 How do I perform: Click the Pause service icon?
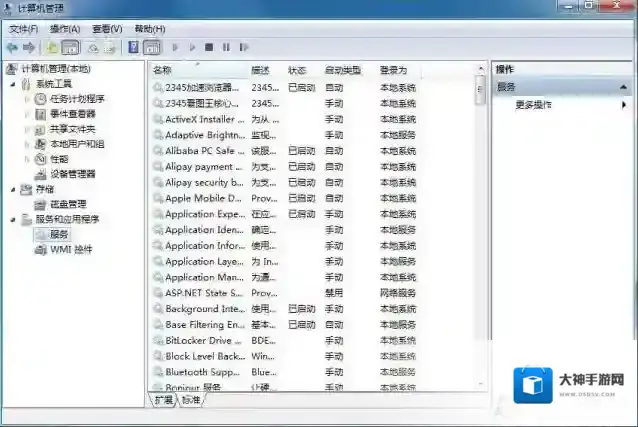click(x=226, y=48)
